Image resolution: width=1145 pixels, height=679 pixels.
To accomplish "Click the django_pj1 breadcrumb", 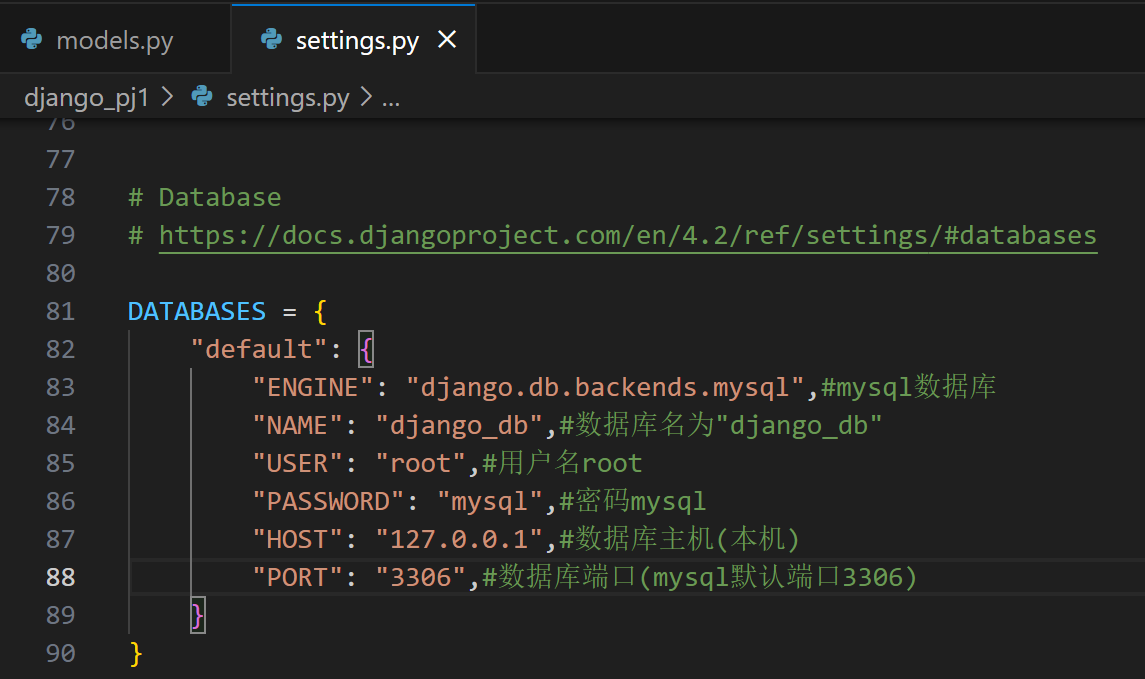I will click(x=87, y=97).
